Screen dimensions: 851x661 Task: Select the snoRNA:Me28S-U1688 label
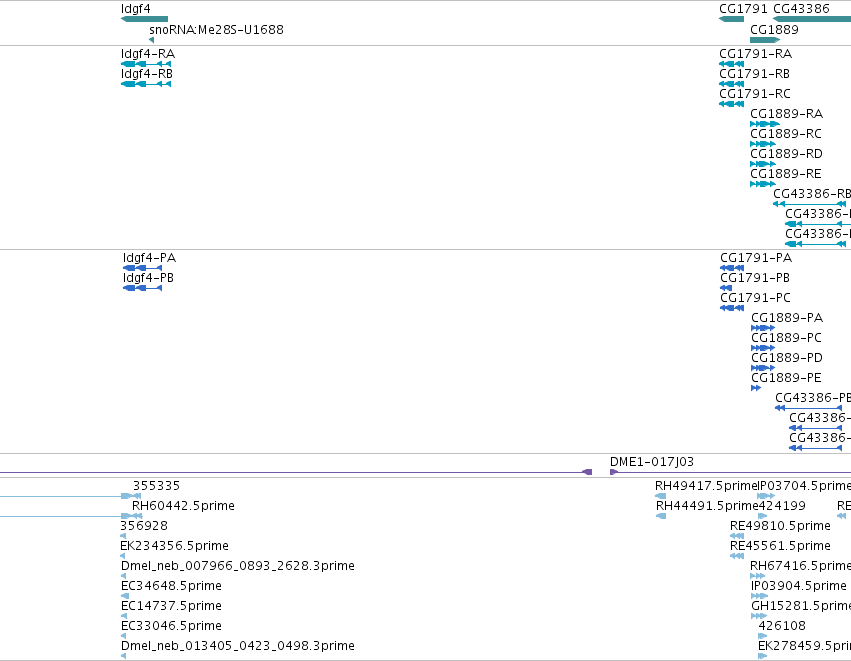click(x=216, y=30)
